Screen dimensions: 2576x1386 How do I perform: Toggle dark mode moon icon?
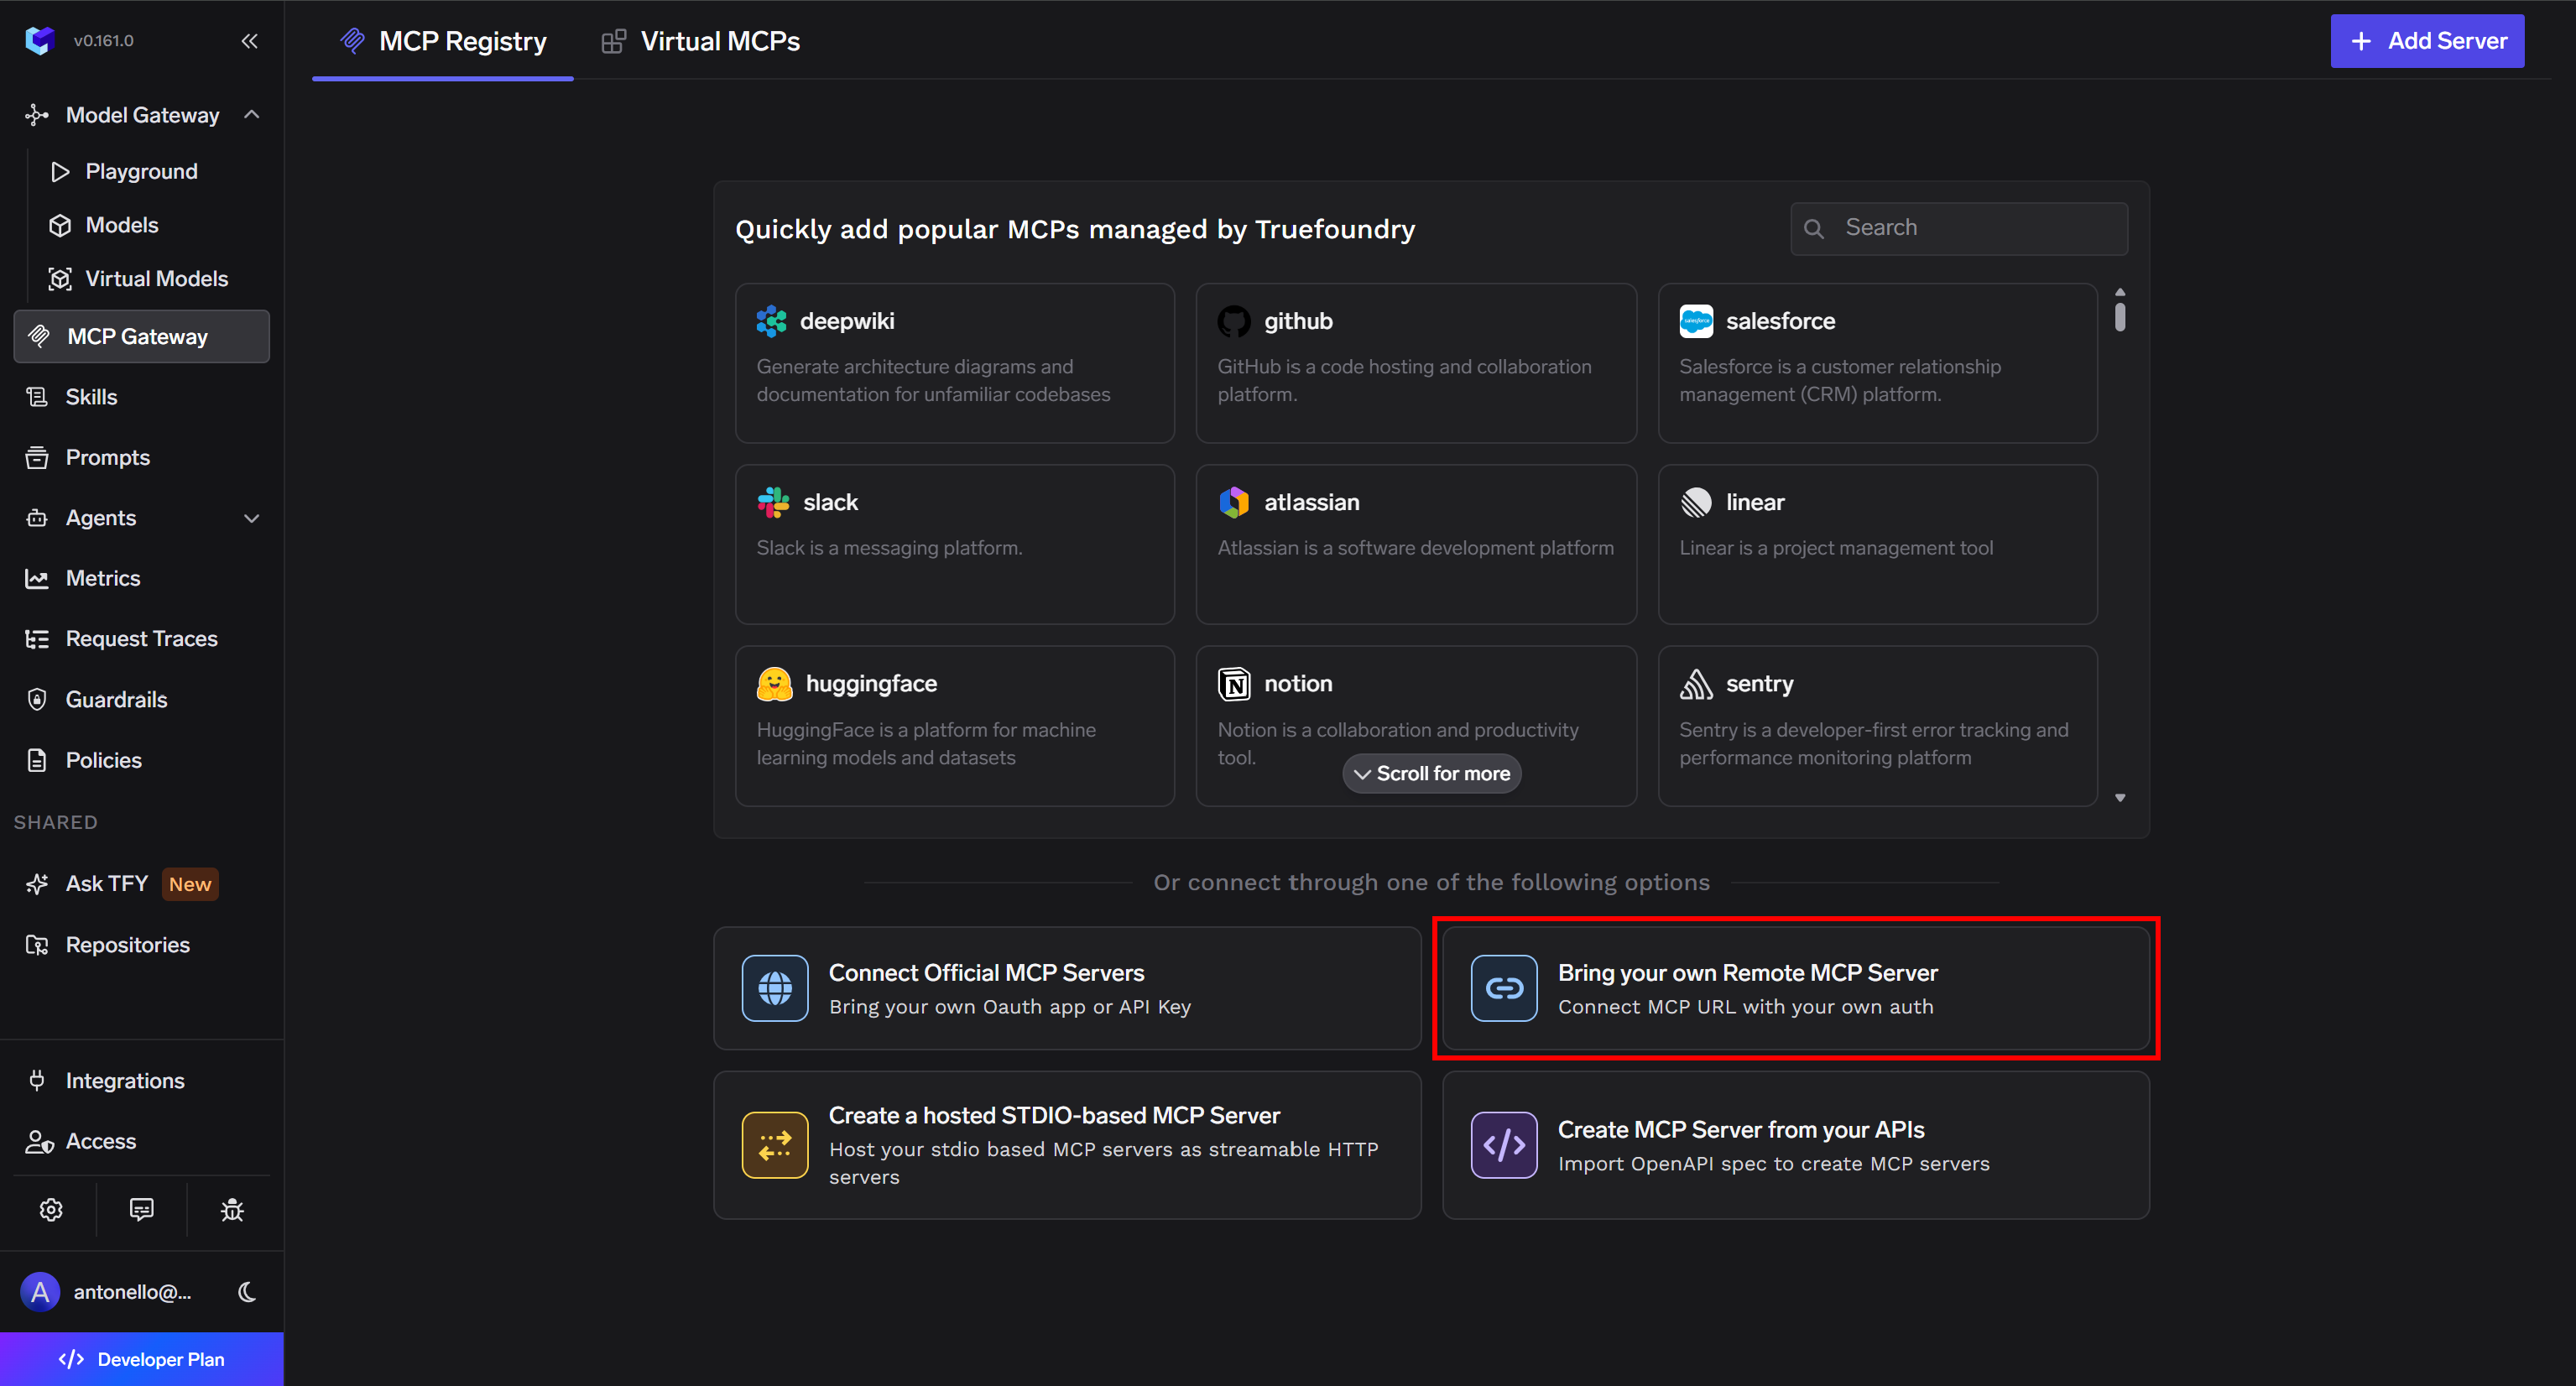pos(247,1292)
